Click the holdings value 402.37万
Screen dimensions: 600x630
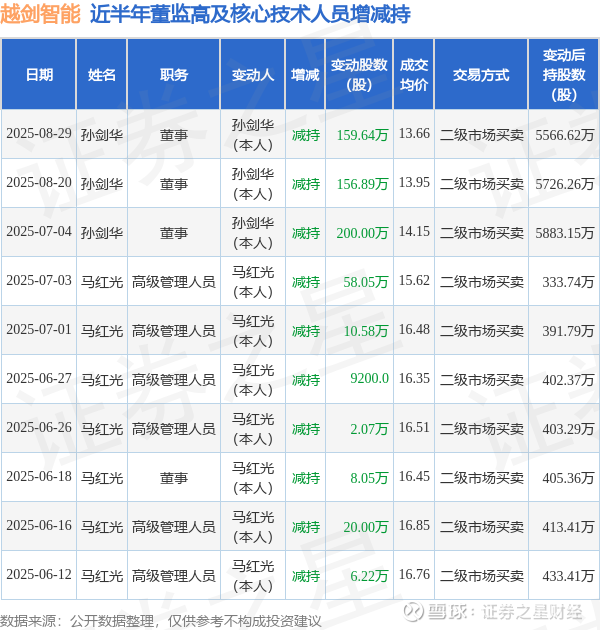(x=568, y=380)
